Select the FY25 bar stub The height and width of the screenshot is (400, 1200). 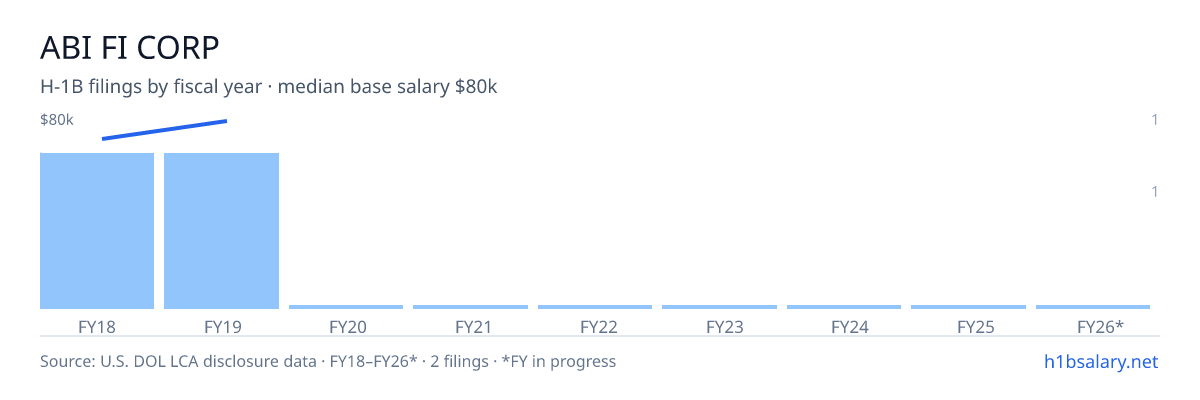point(968,307)
